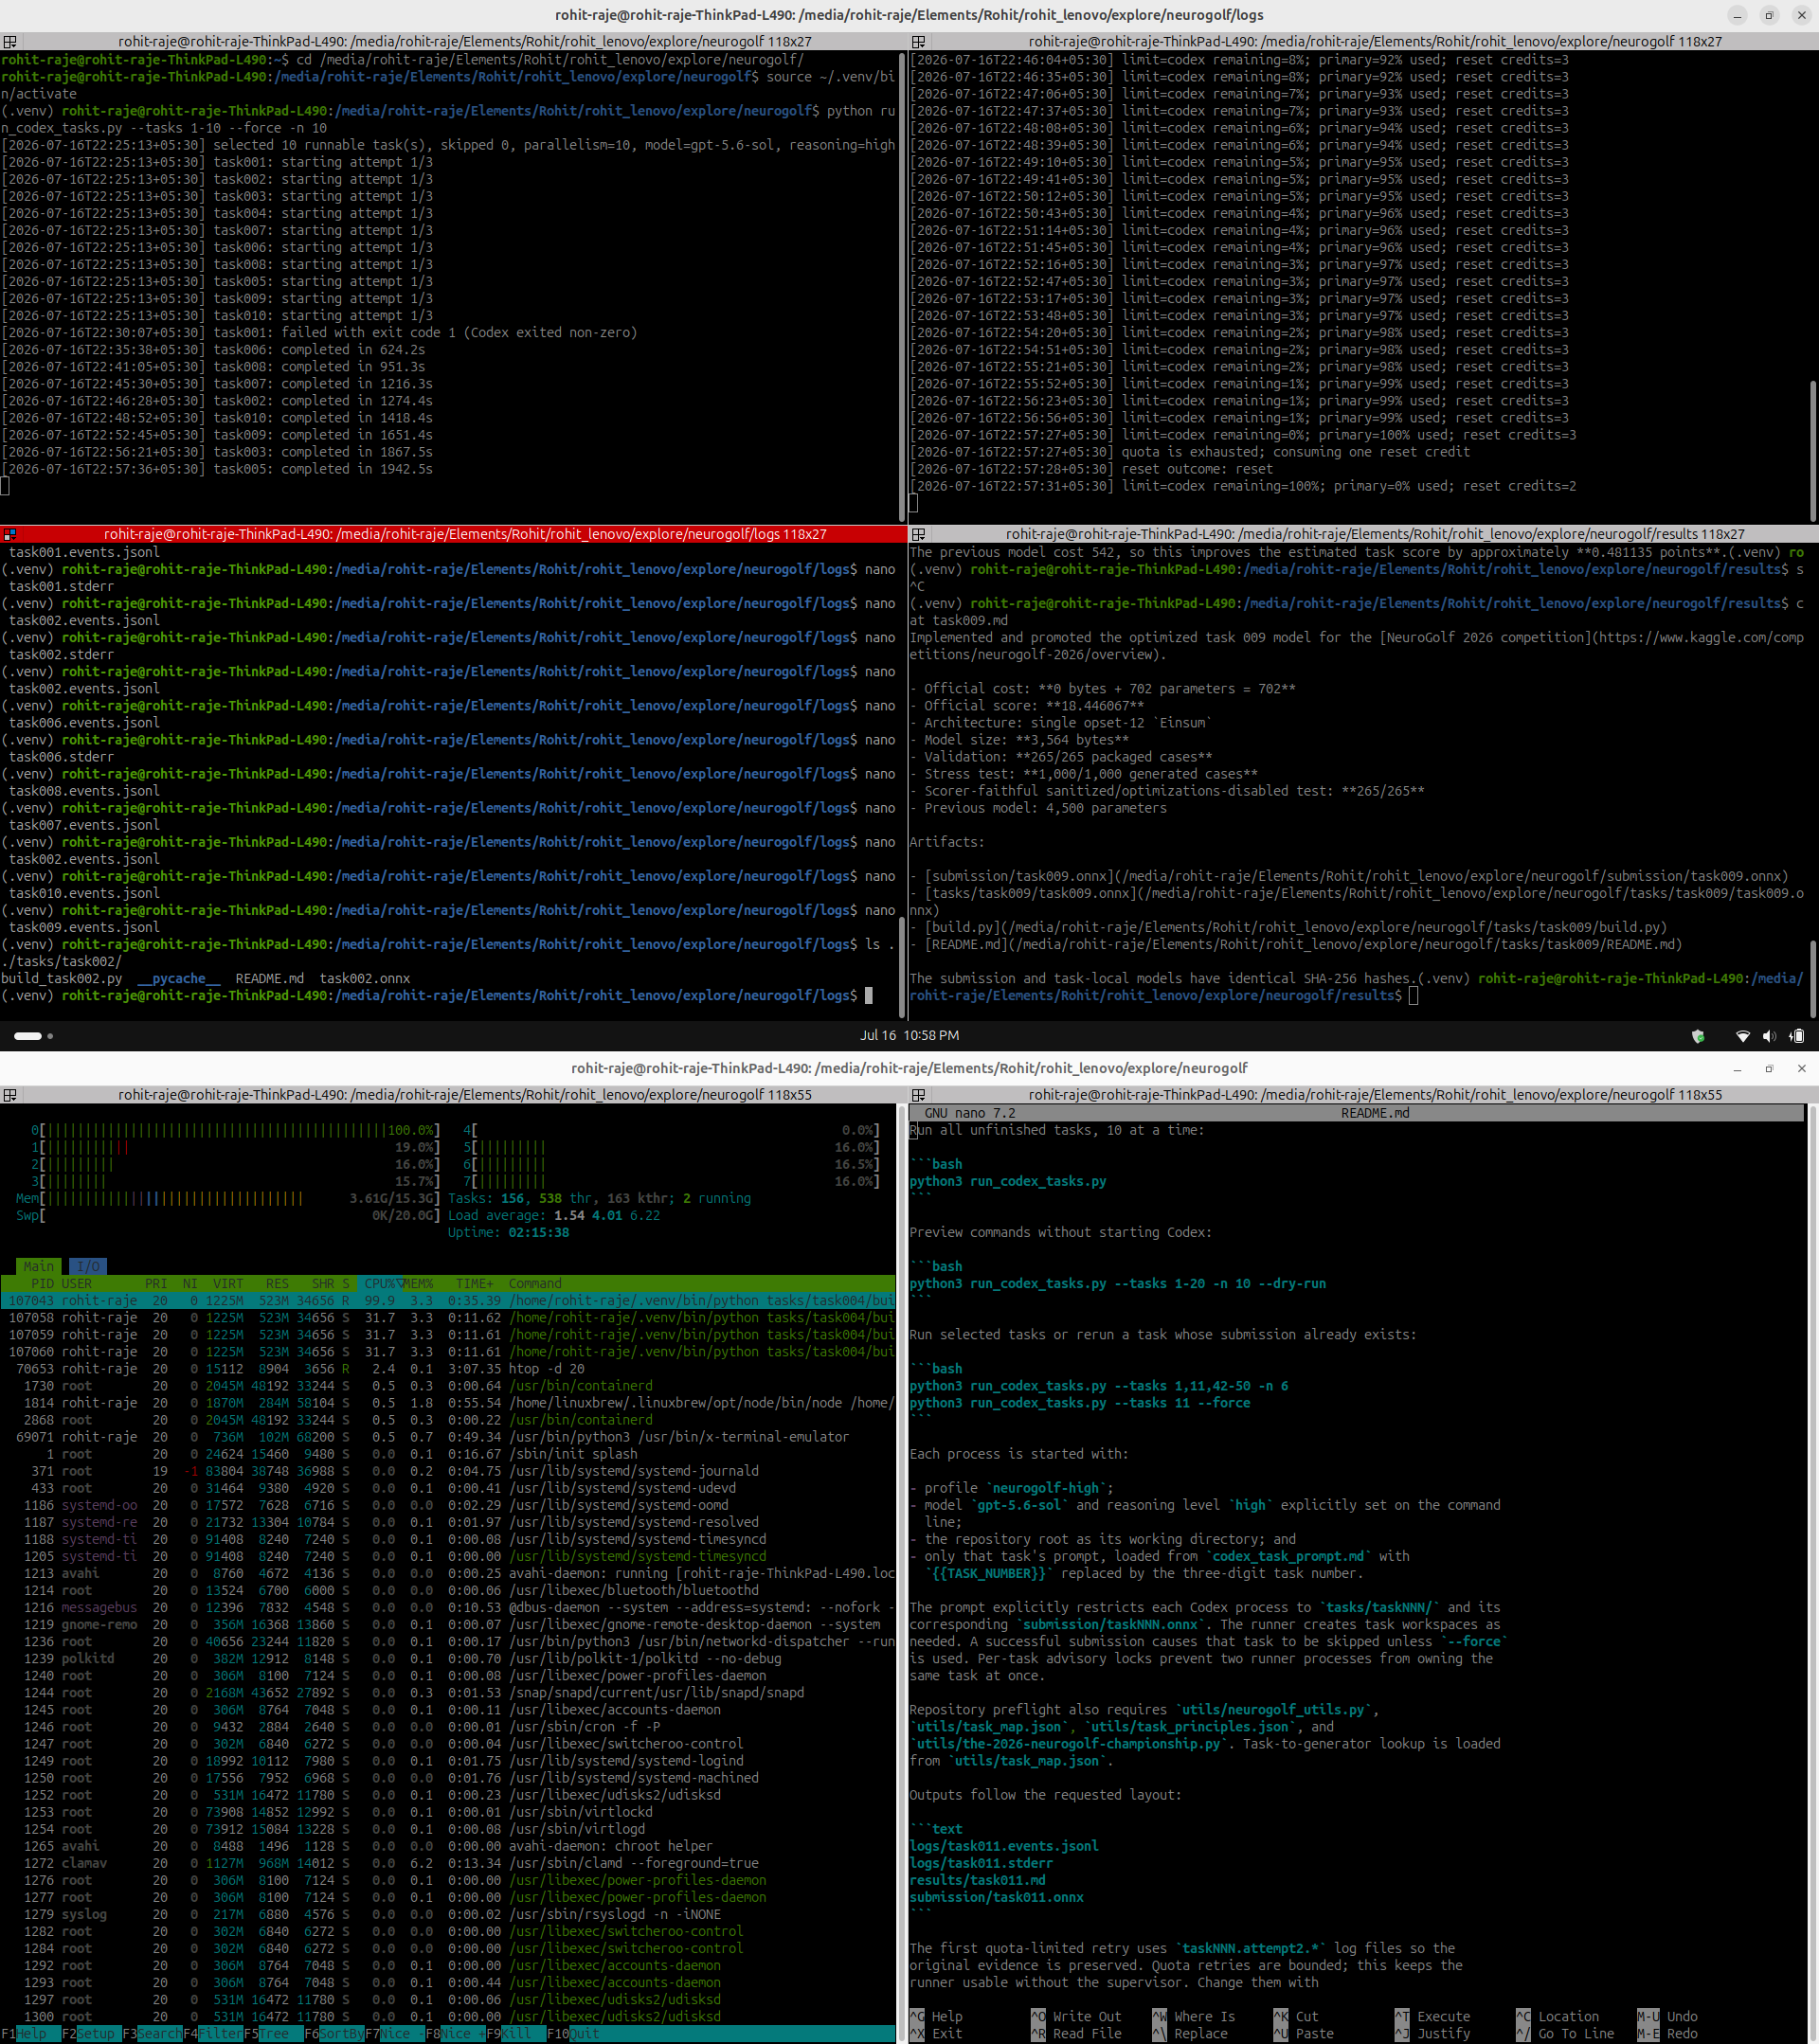Image resolution: width=1819 pixels, height=2044 pixels.
Task: Click F9 Kill in the htop bar
Action: tap(516, 2034)
